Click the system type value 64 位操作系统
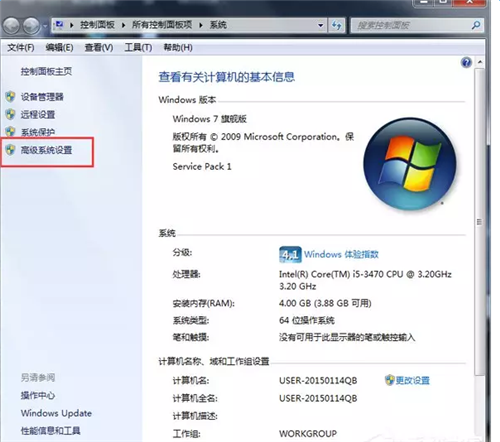Image resolution: width=500 pixels, height=442 pixels. point(307,321)
